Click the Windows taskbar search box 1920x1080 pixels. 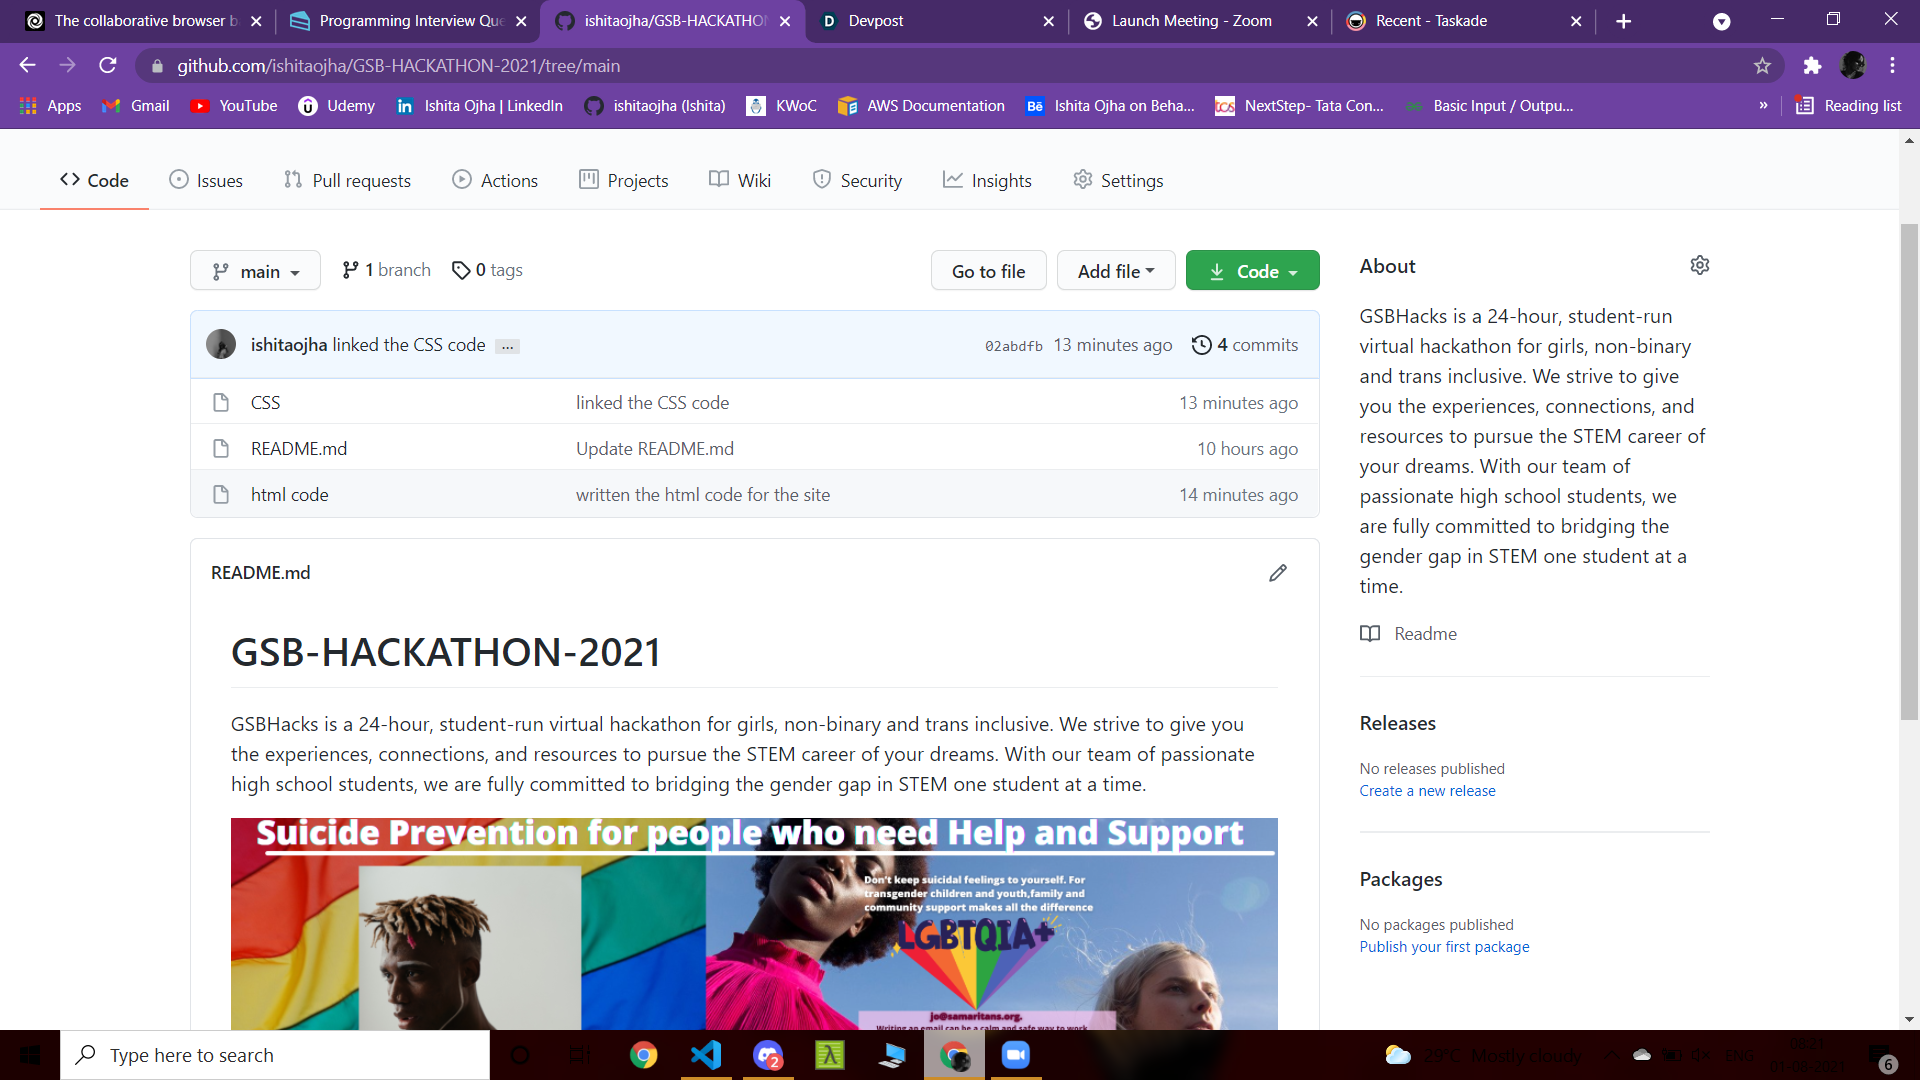[275, 1055]
